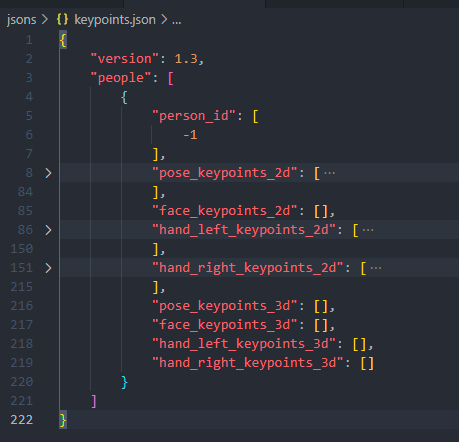Click "hand_right_keypoints_3d" key text
The width and height of the screenshot is (459, 442).
click(x=248, y=363)
